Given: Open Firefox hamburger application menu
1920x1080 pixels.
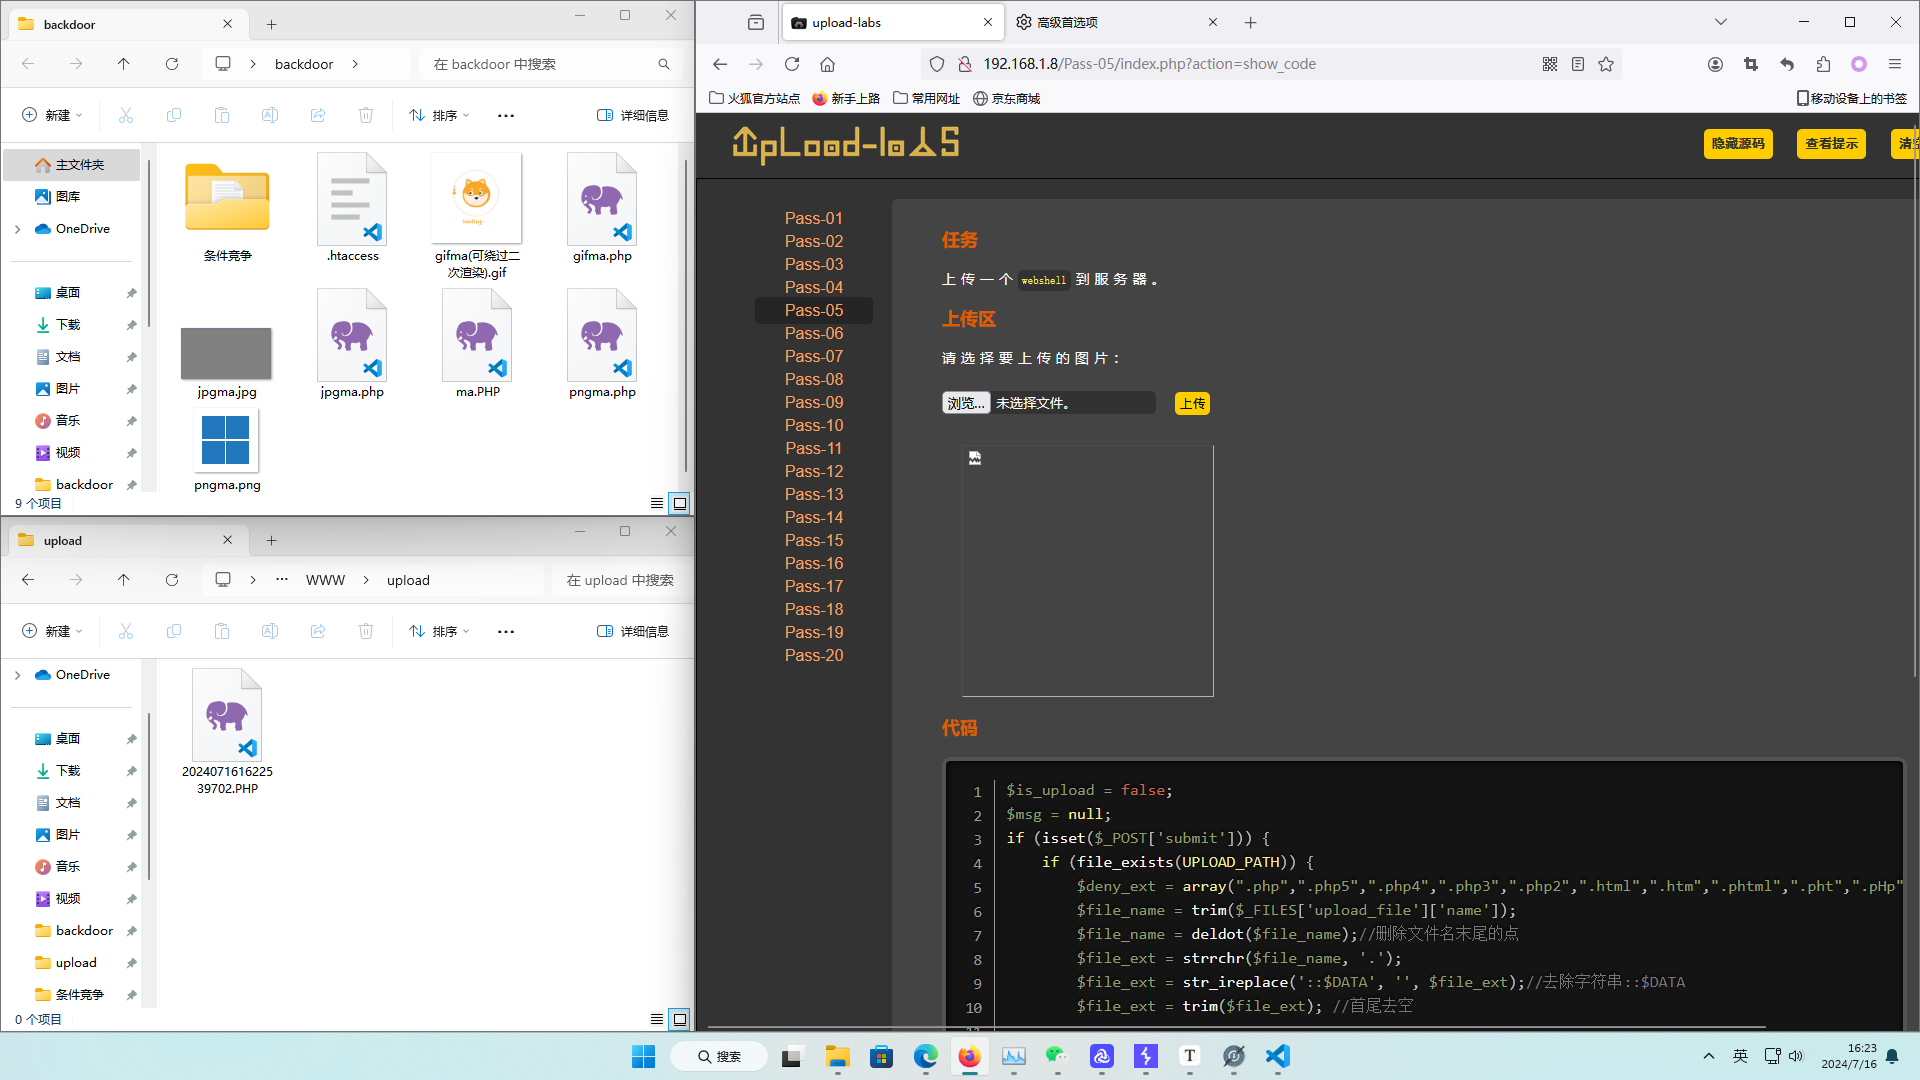Looking at the screenshot, I should (x=1894, y=64).
